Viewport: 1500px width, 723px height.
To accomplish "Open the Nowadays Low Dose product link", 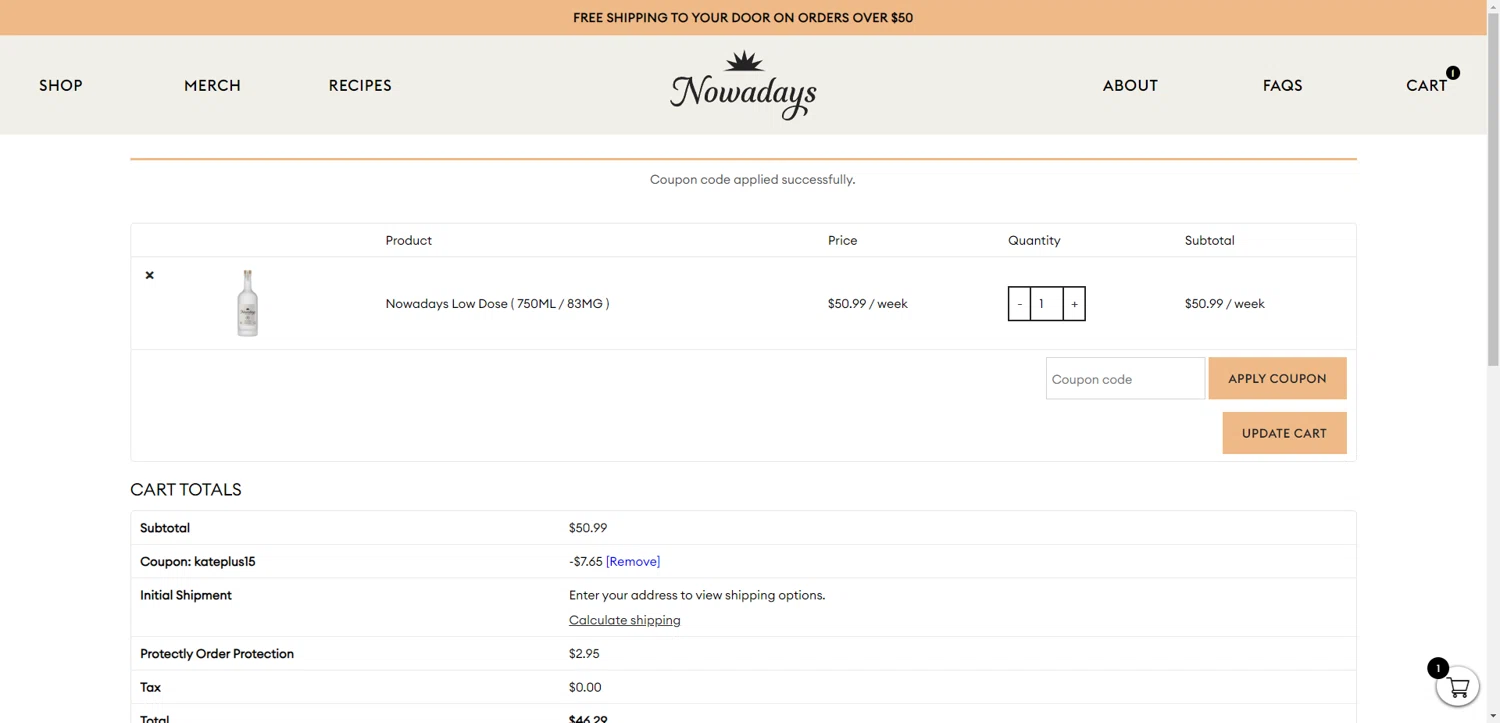I will pyautogui.click(x=497, y=304).
